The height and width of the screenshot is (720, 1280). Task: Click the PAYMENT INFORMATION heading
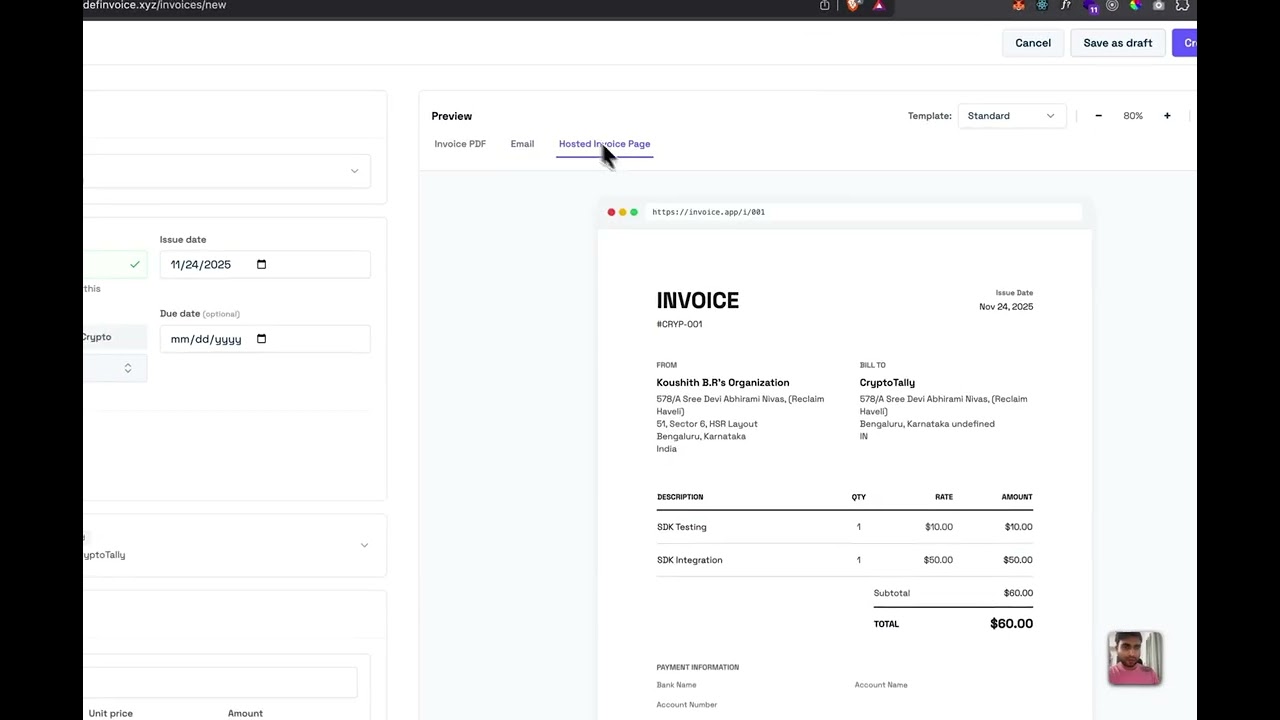698,667
